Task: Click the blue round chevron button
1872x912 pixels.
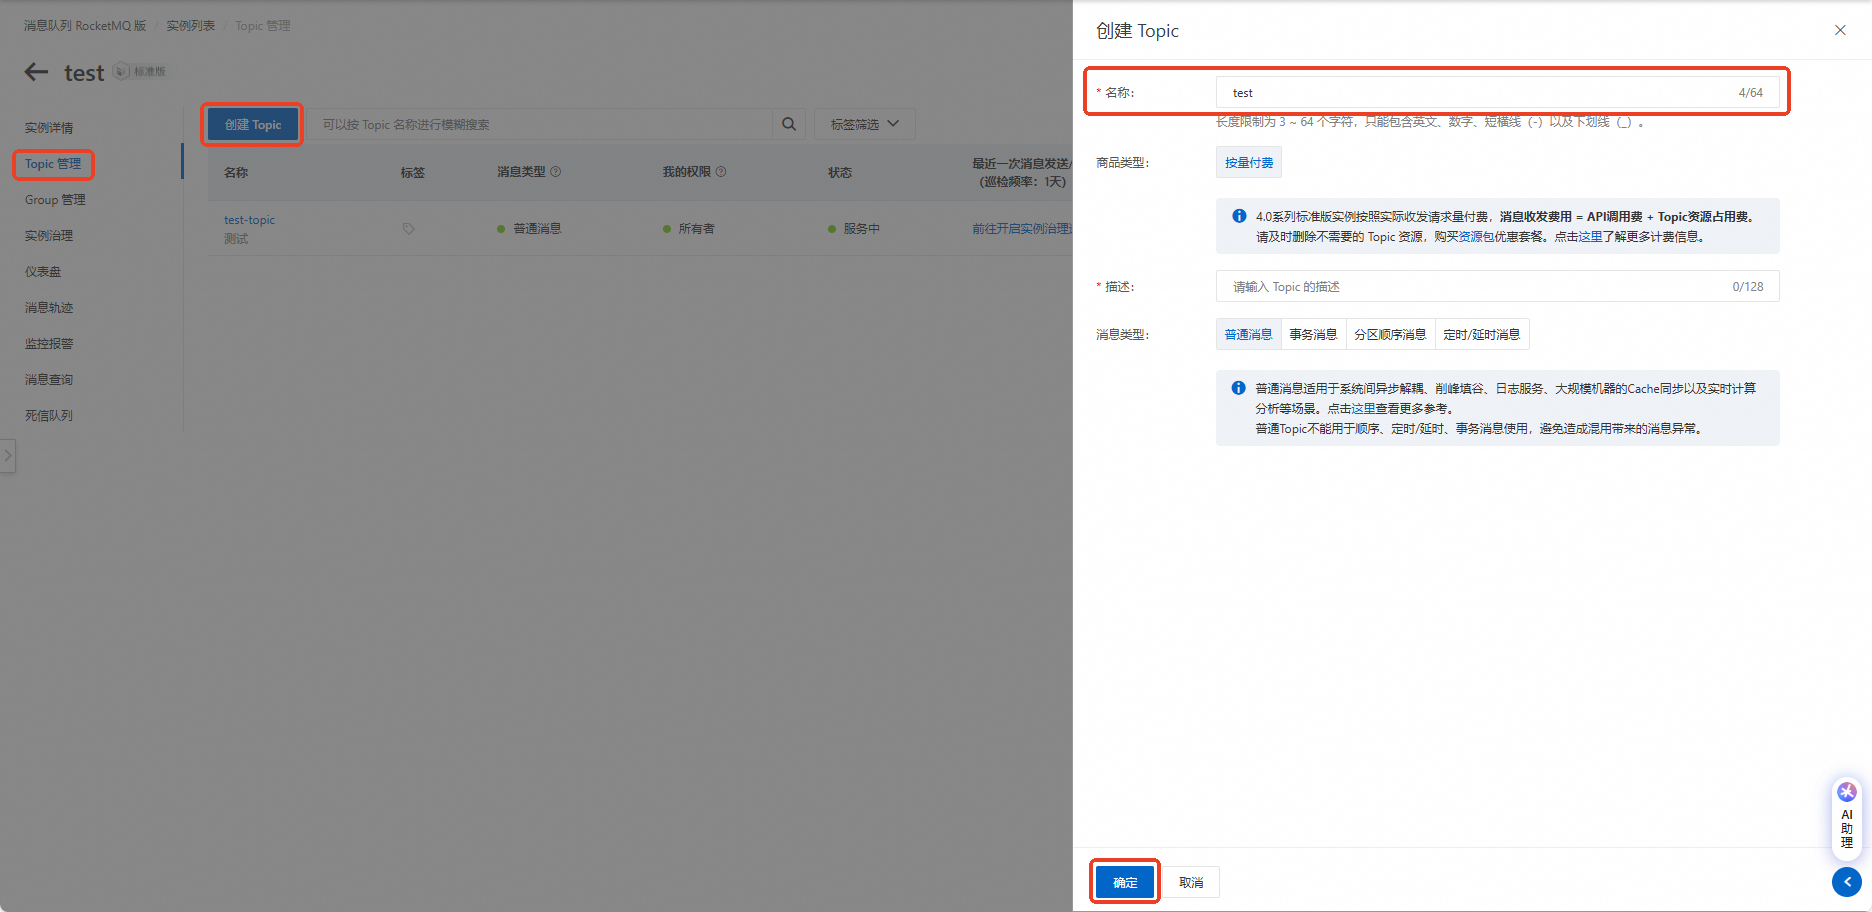Action: pos(1847,882)
